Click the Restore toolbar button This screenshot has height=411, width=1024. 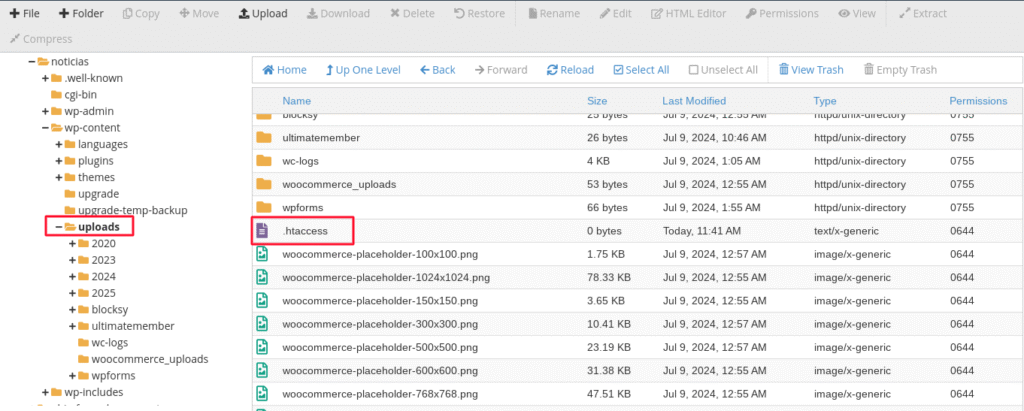[479, 13]
